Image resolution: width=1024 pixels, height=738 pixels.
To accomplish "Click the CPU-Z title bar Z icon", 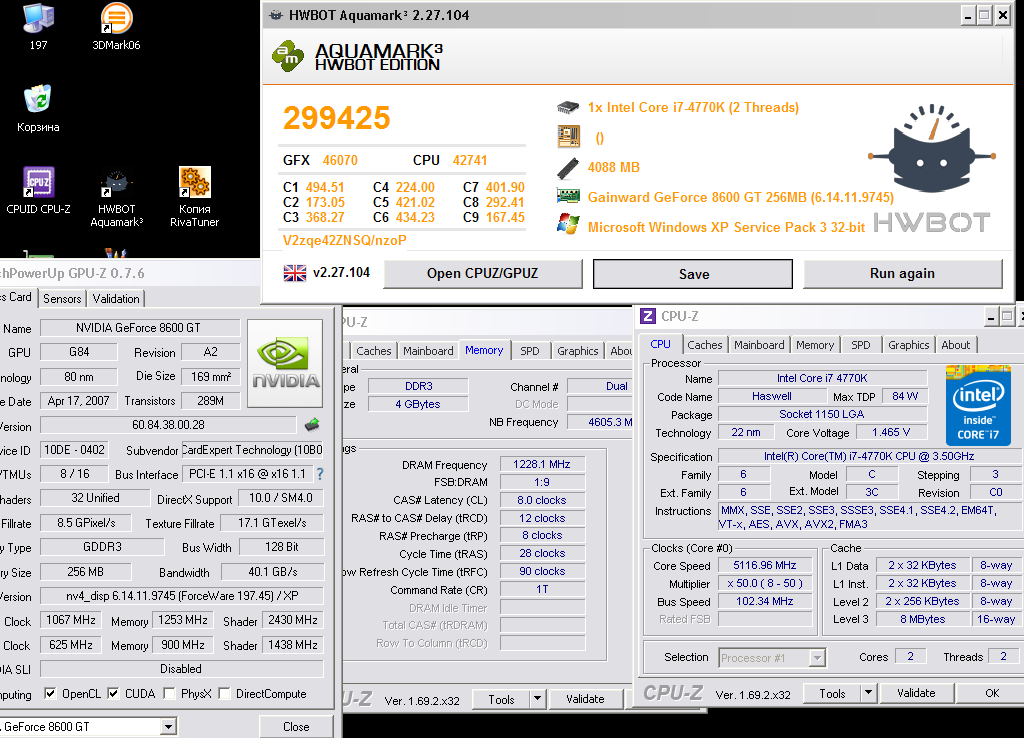I will coord(648,316).
